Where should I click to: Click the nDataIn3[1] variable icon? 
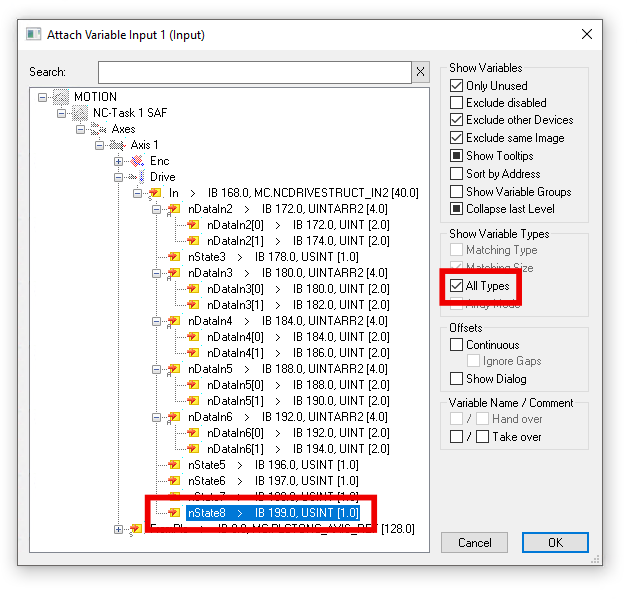[193, 305]
